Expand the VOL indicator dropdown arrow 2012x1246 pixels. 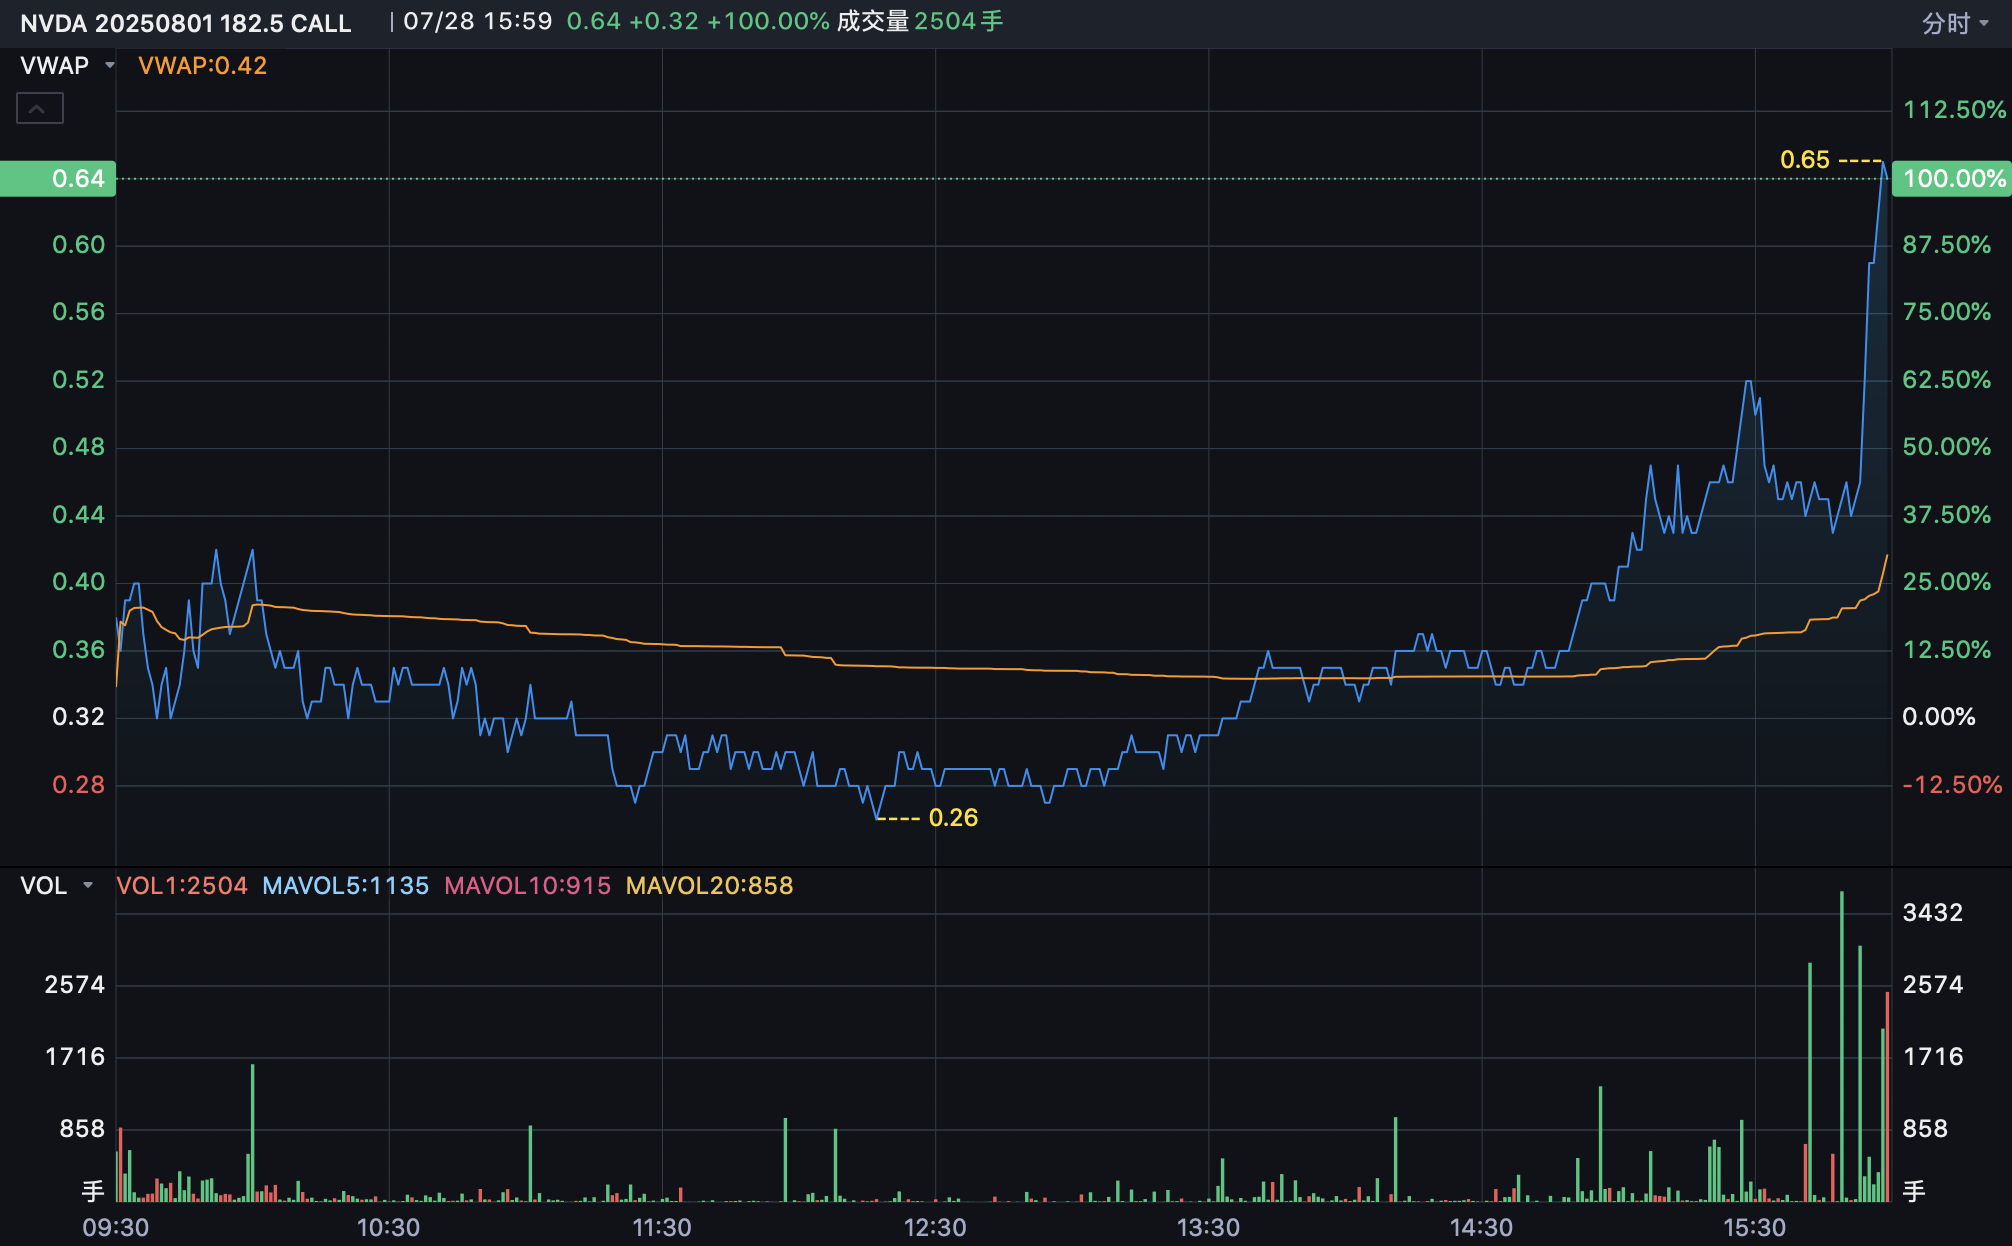88,886
